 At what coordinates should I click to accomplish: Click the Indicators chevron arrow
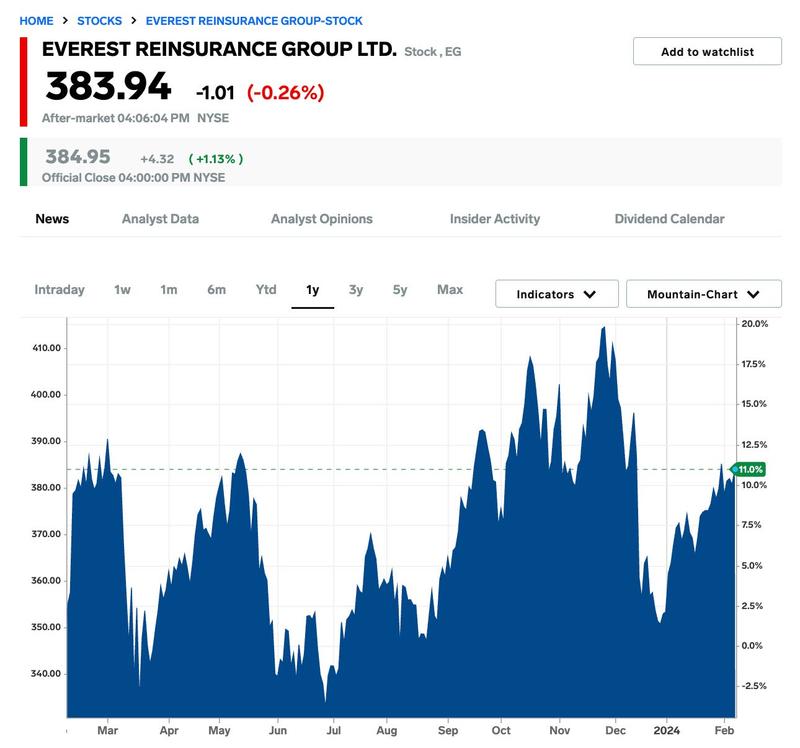[590, 294]
